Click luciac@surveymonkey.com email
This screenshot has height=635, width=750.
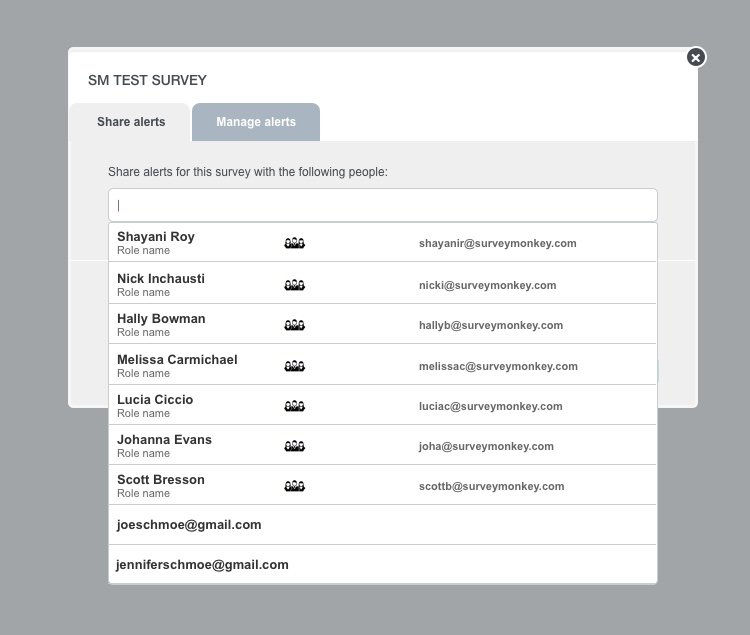pyautogui.click(x=490, y=406)
